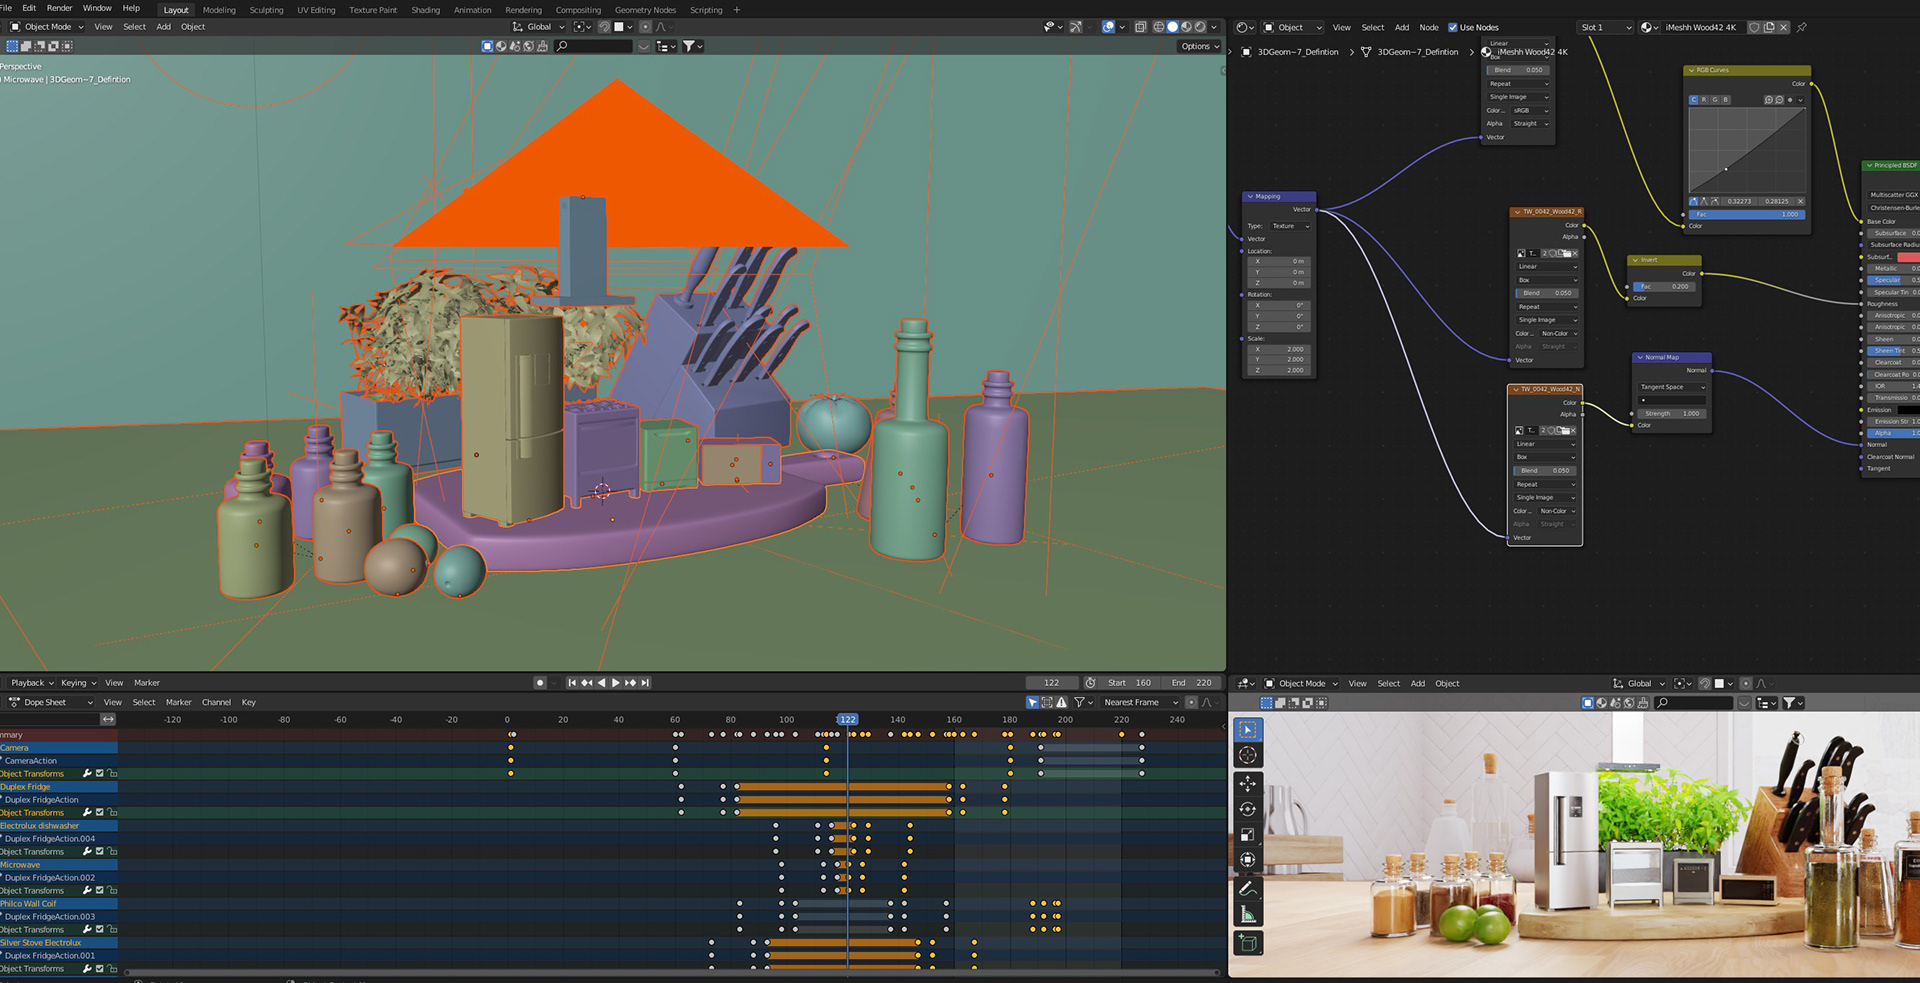Open Object Mode dropdown in main viewport

47,27
